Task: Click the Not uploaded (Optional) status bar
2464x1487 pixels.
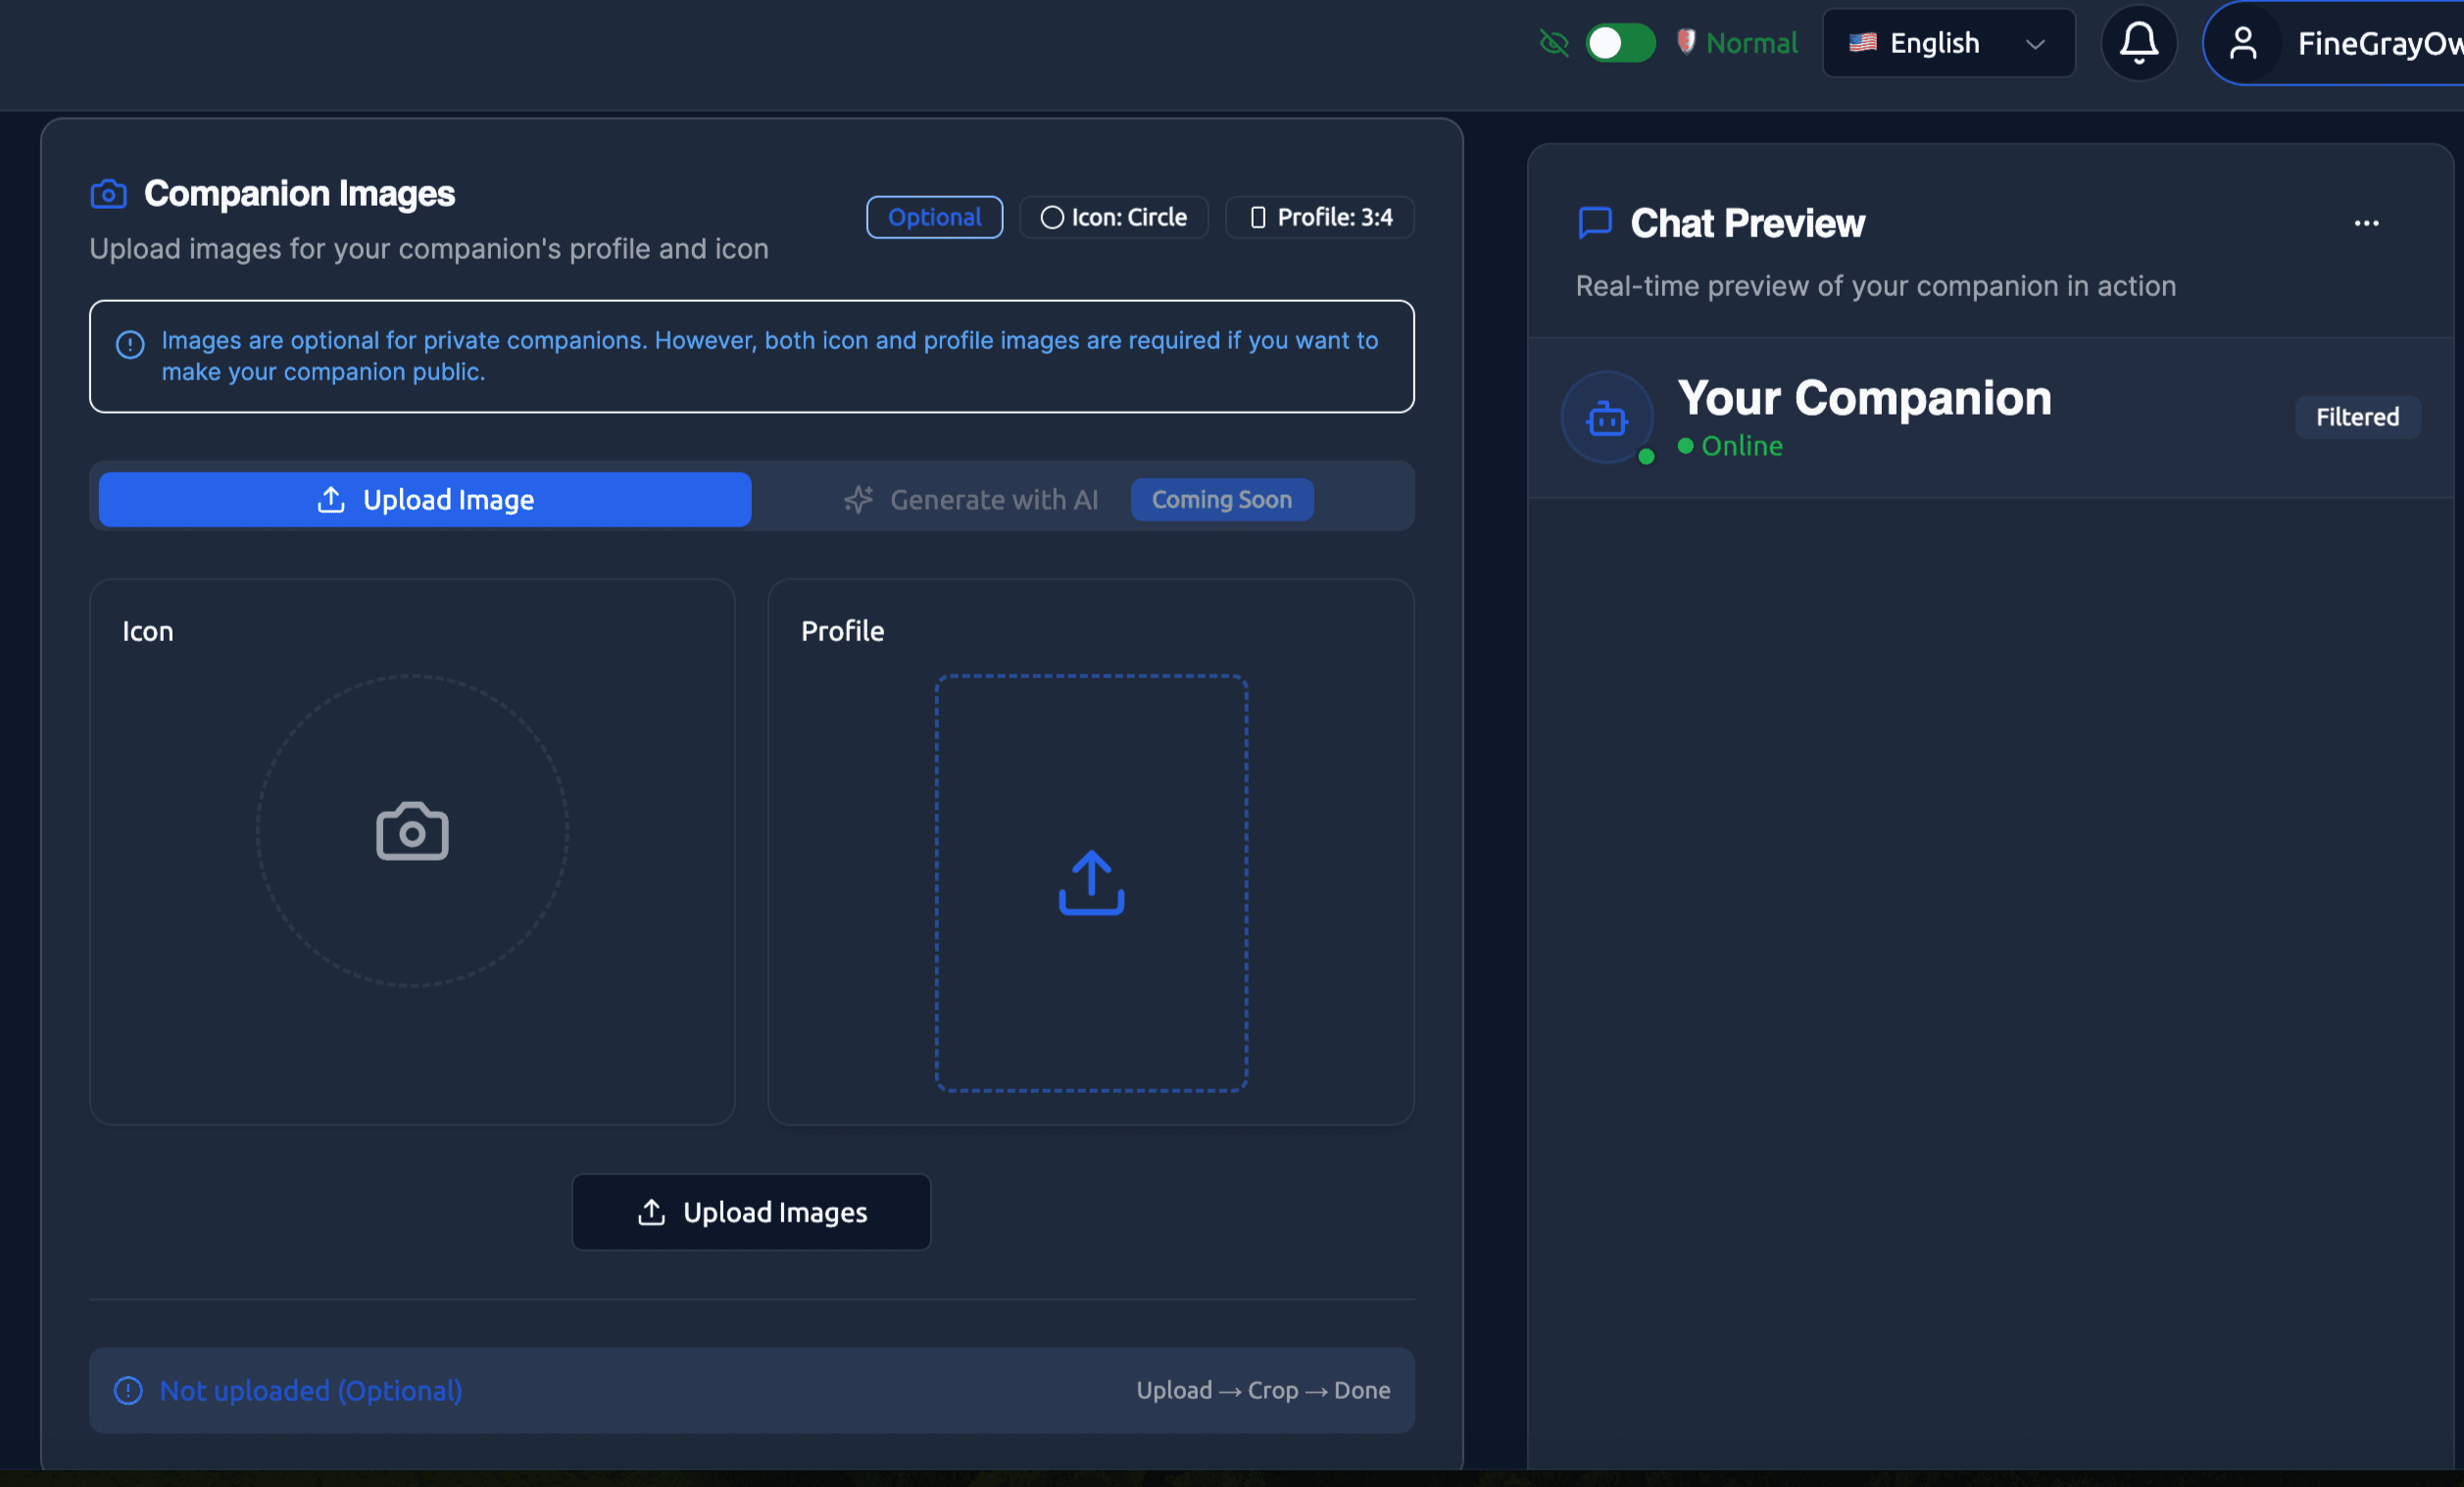Action: [x=310, y=1390]
